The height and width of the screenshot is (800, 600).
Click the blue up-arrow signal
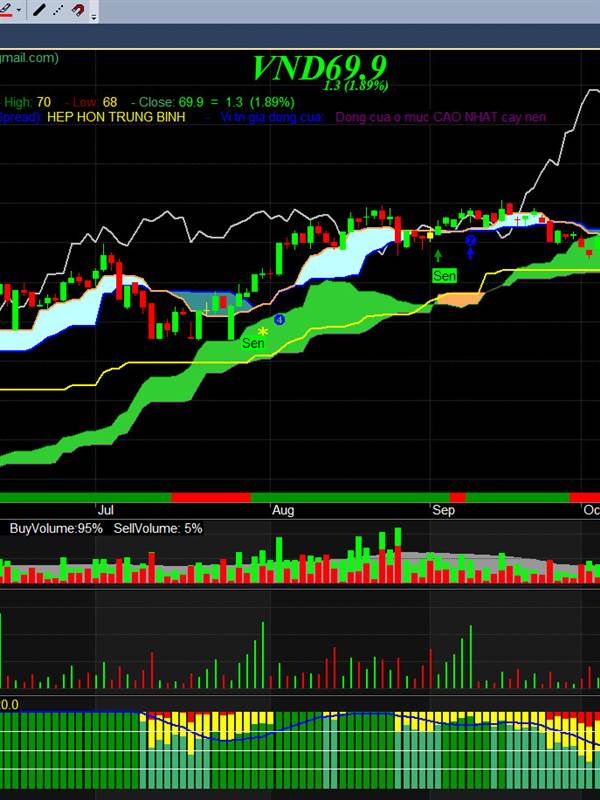470,253
